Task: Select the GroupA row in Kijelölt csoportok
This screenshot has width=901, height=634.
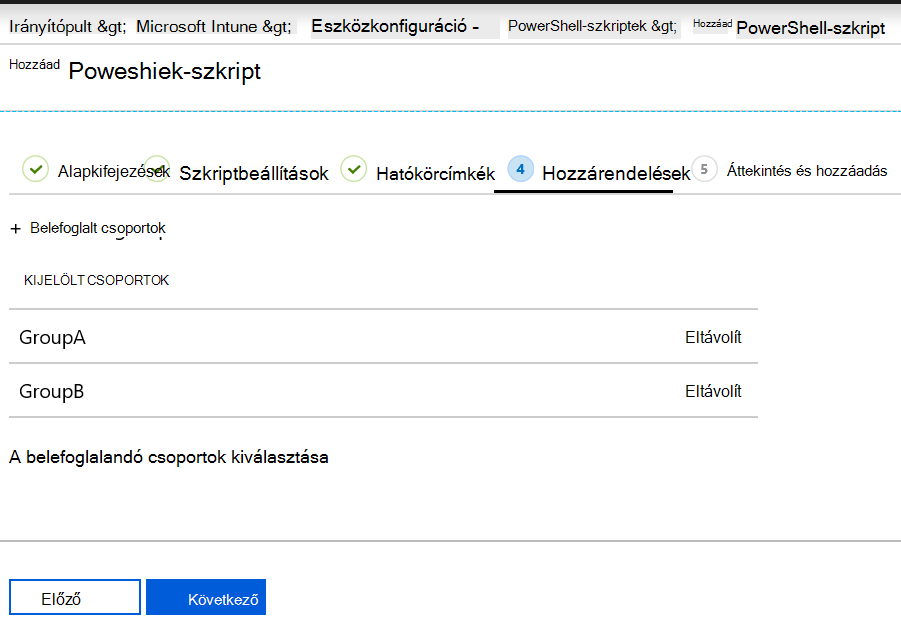Action: tap(51, 337)
